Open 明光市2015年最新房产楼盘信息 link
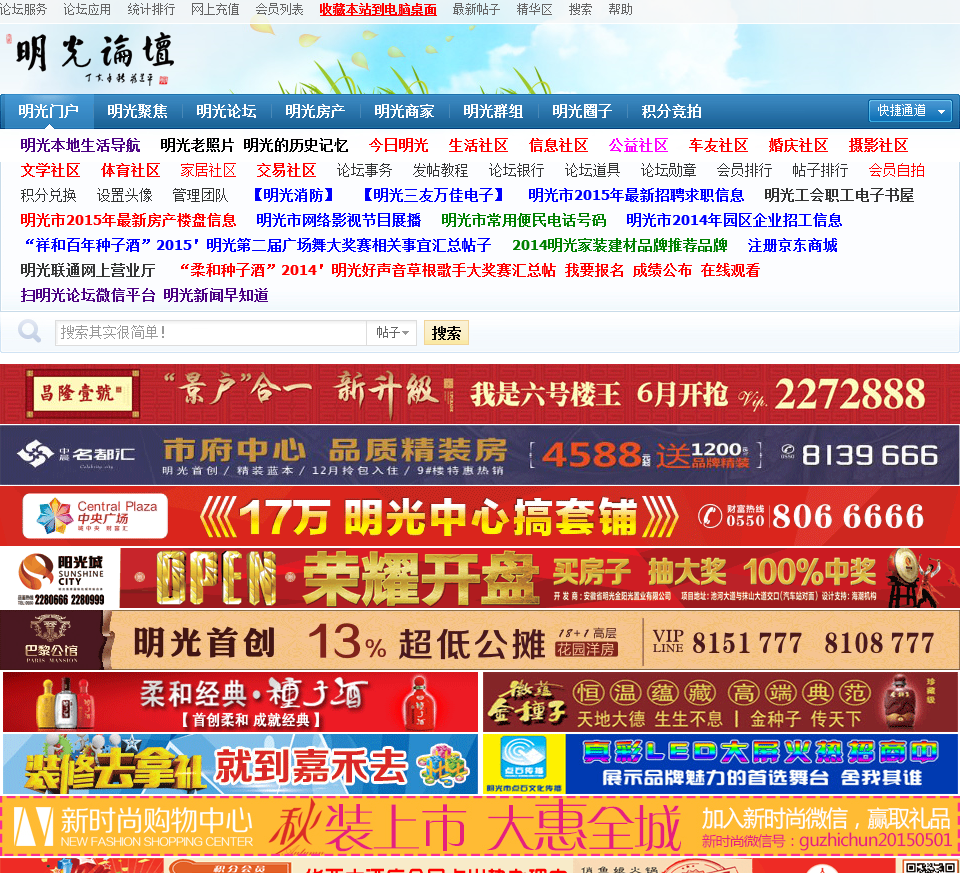Viewport: 960px width, 873px height. (x=128, y=220)
